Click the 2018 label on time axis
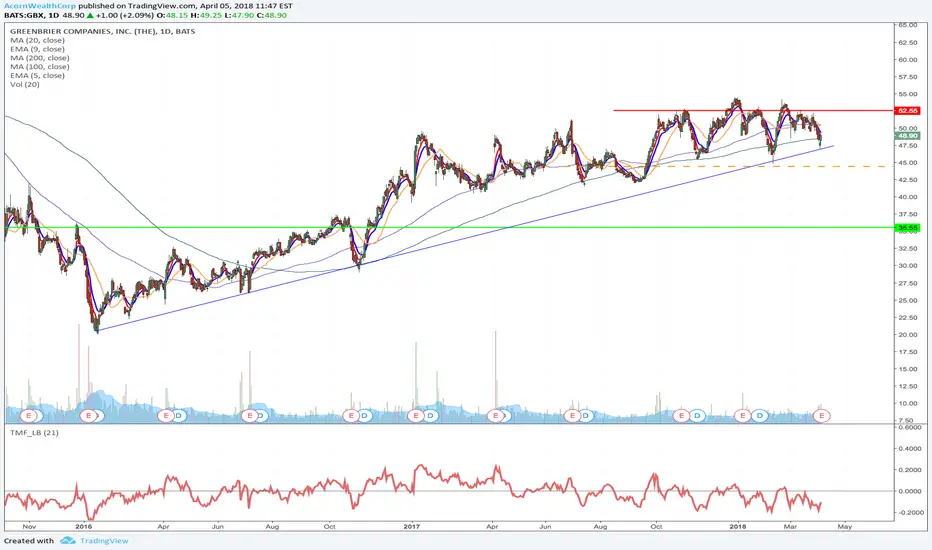 point(738,526)
